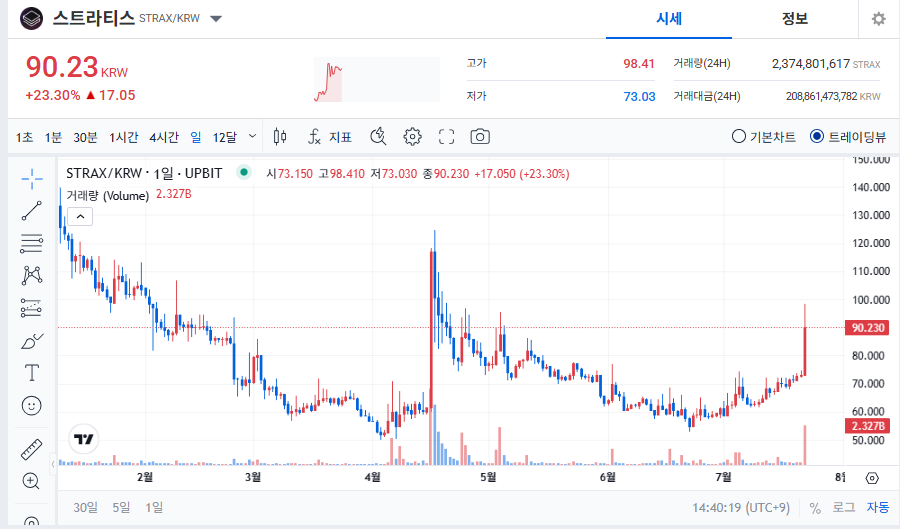Set date range to 30일
900x529 pixels.
coord(86,508)
